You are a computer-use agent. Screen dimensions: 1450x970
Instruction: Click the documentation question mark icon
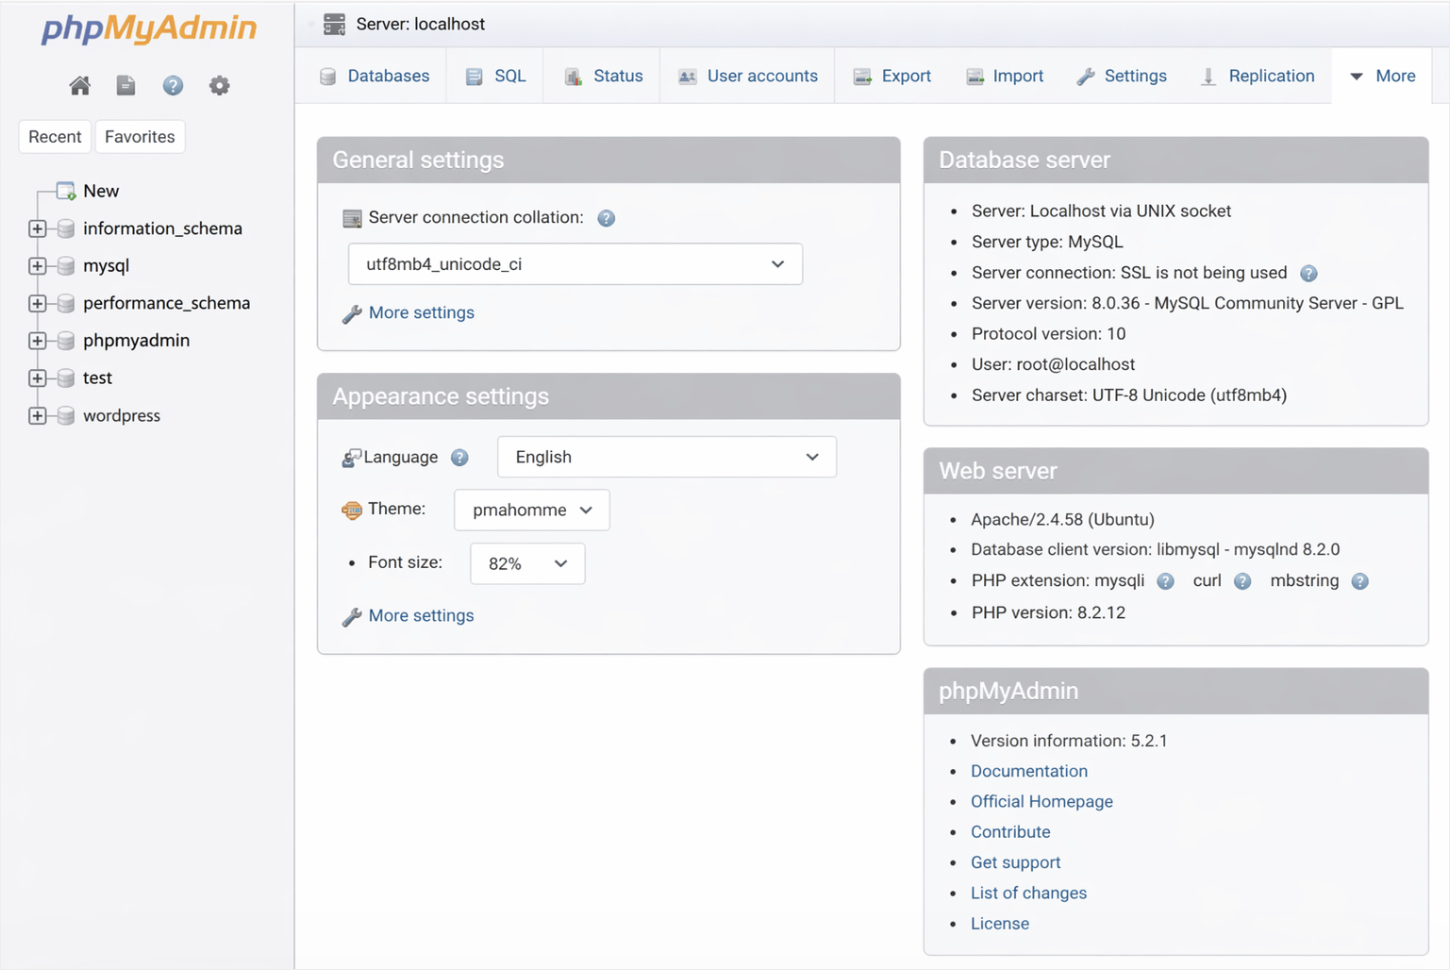pos(173,86)
